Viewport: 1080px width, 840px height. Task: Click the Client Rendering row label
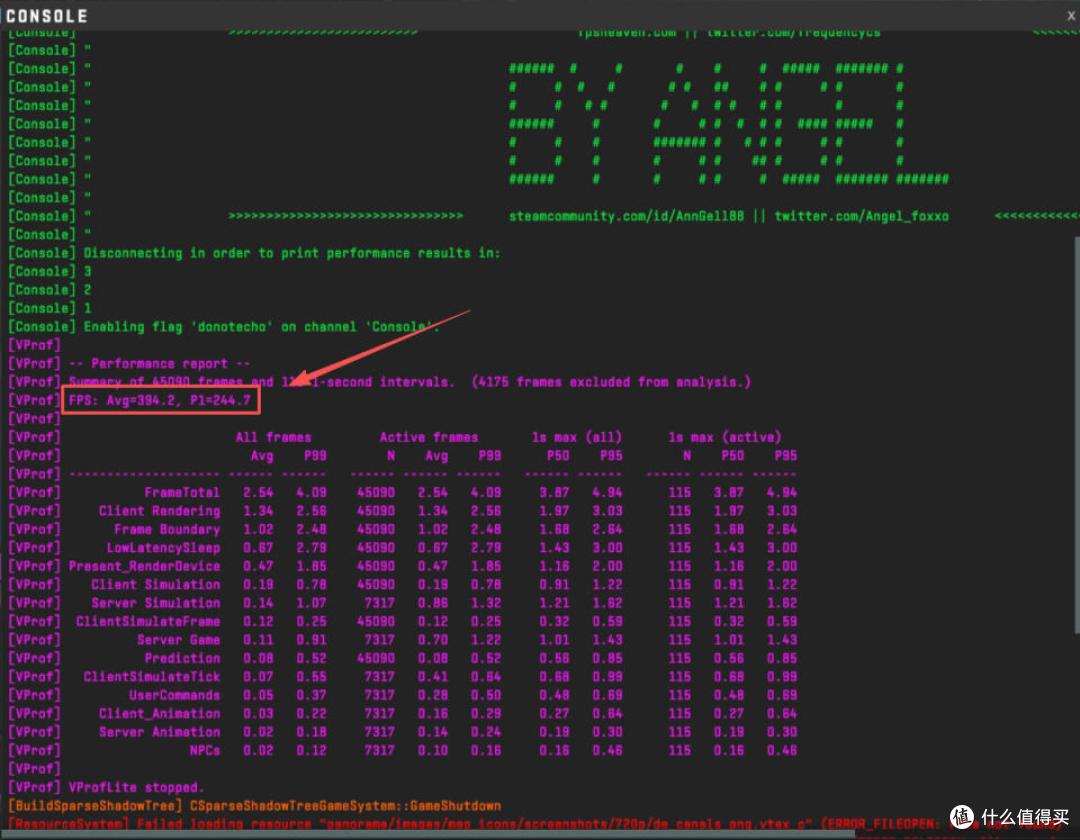click(159, 511)
